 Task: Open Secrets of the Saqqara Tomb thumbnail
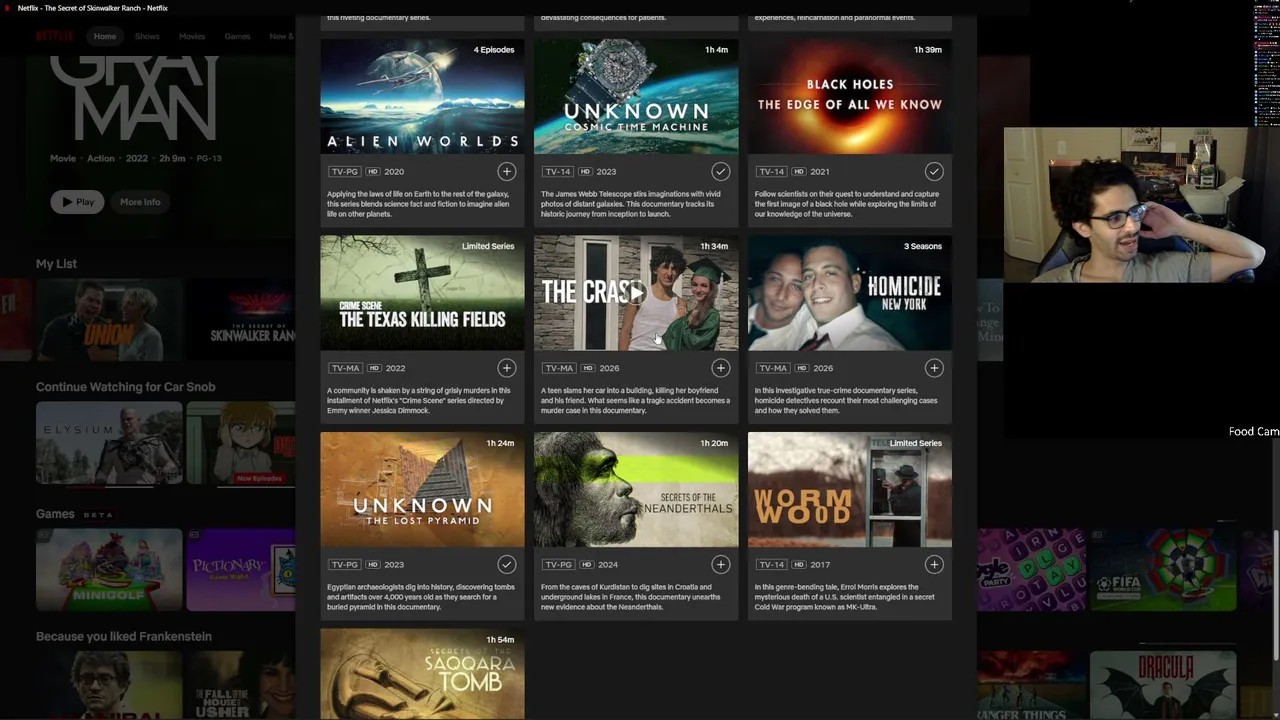pos(422,674)
